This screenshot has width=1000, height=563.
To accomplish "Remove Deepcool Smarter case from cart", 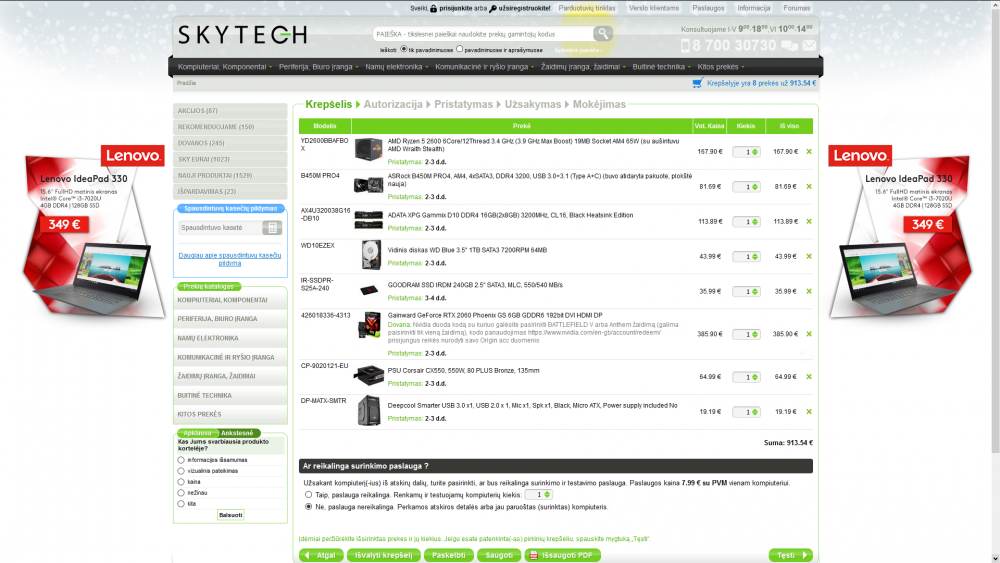I will click(x=809, y=412).
